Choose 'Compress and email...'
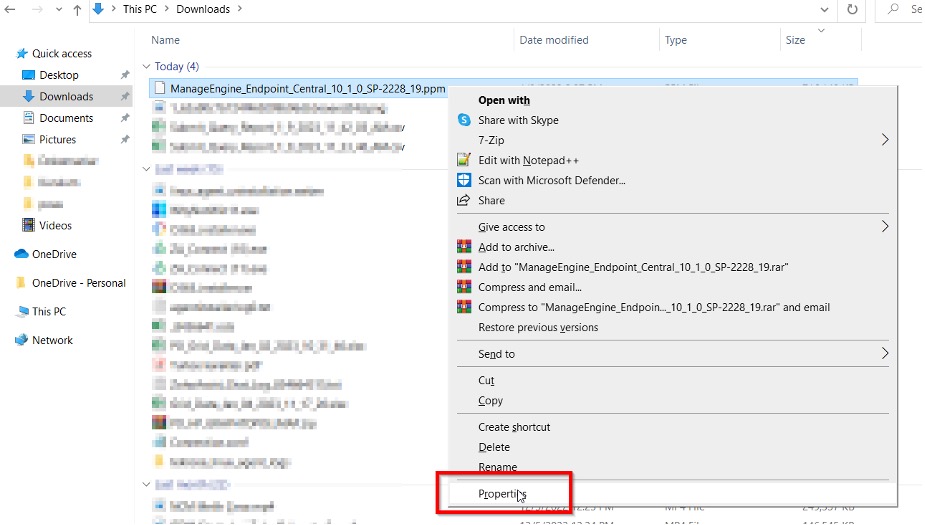 pyautogui.click(x=530, y=287)
